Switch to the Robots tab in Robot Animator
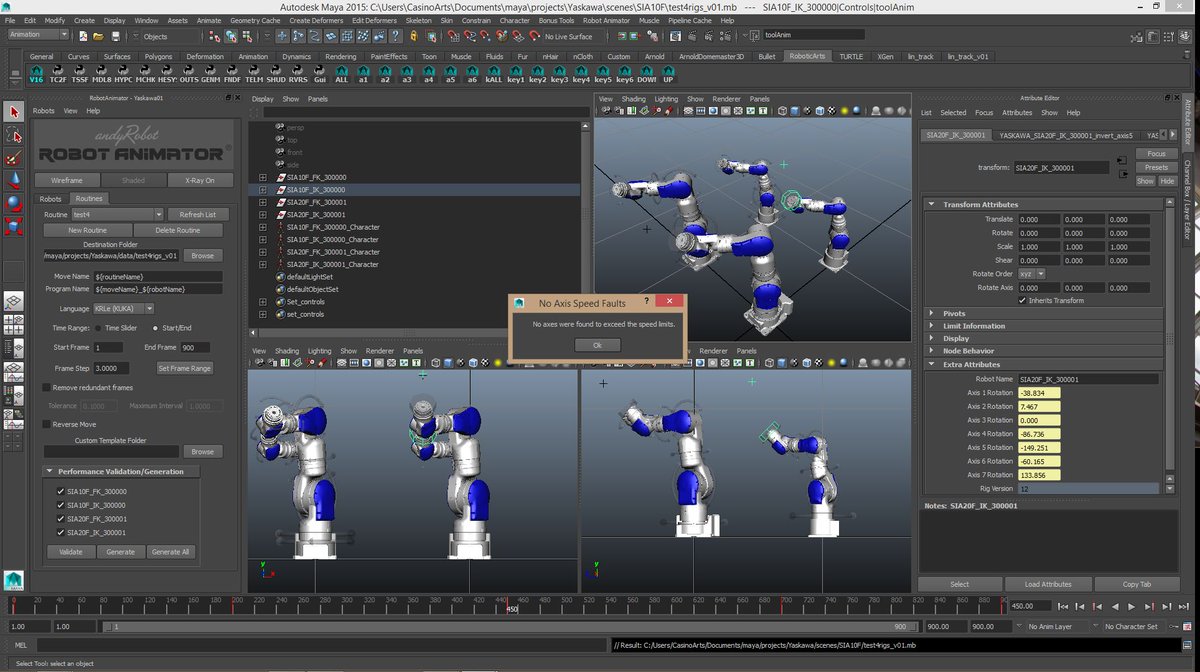The width and height of the screenshot is (1200, 672). 50,198
